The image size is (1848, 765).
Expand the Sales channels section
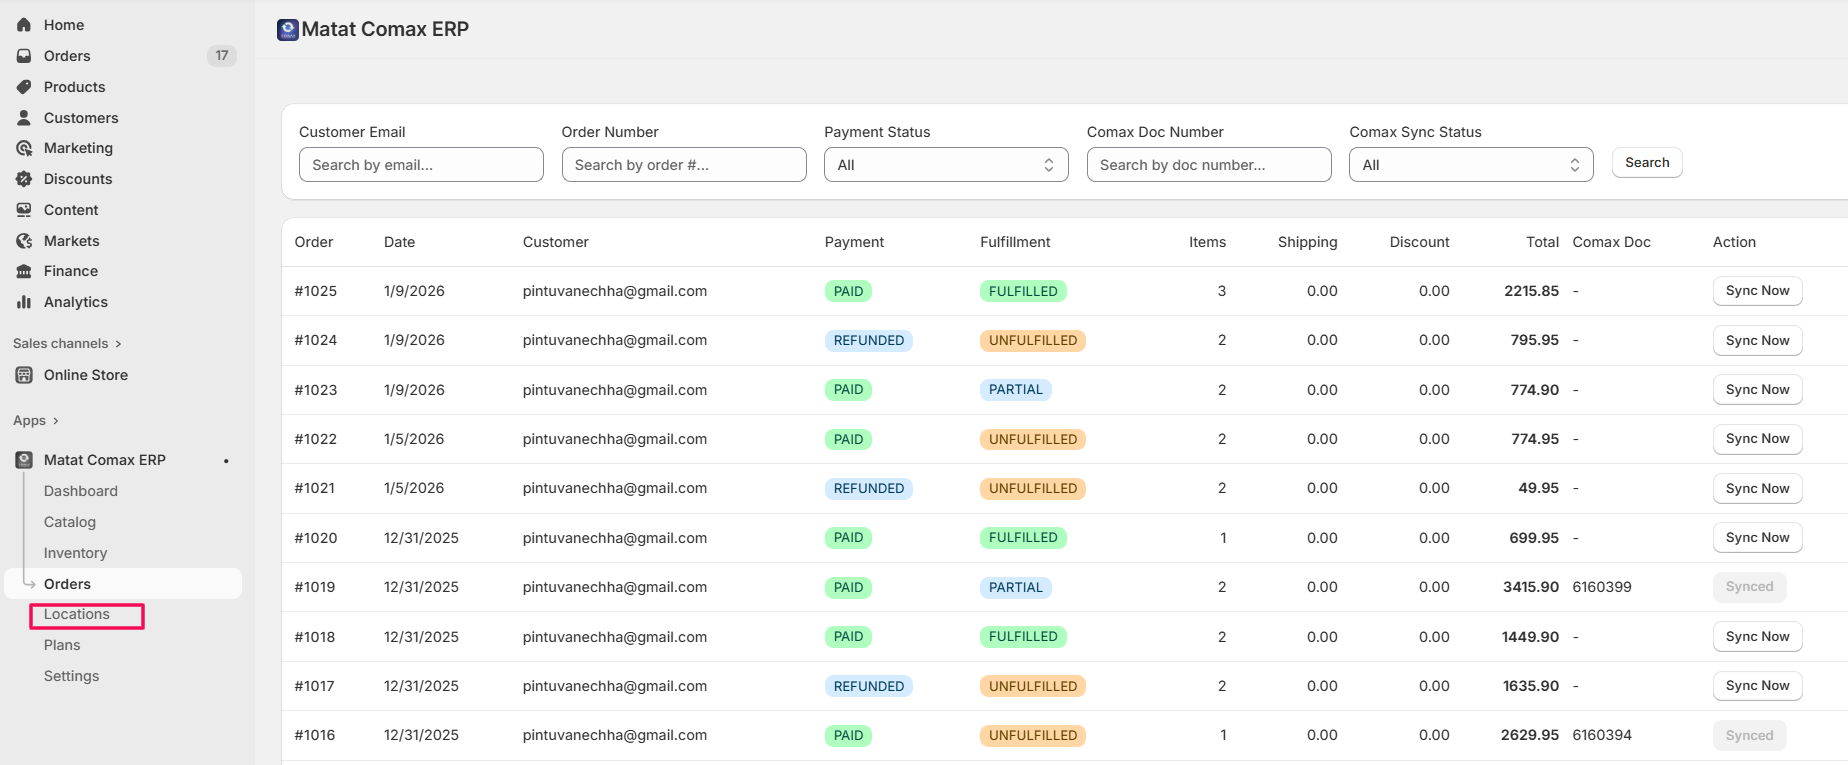(118, 344)
